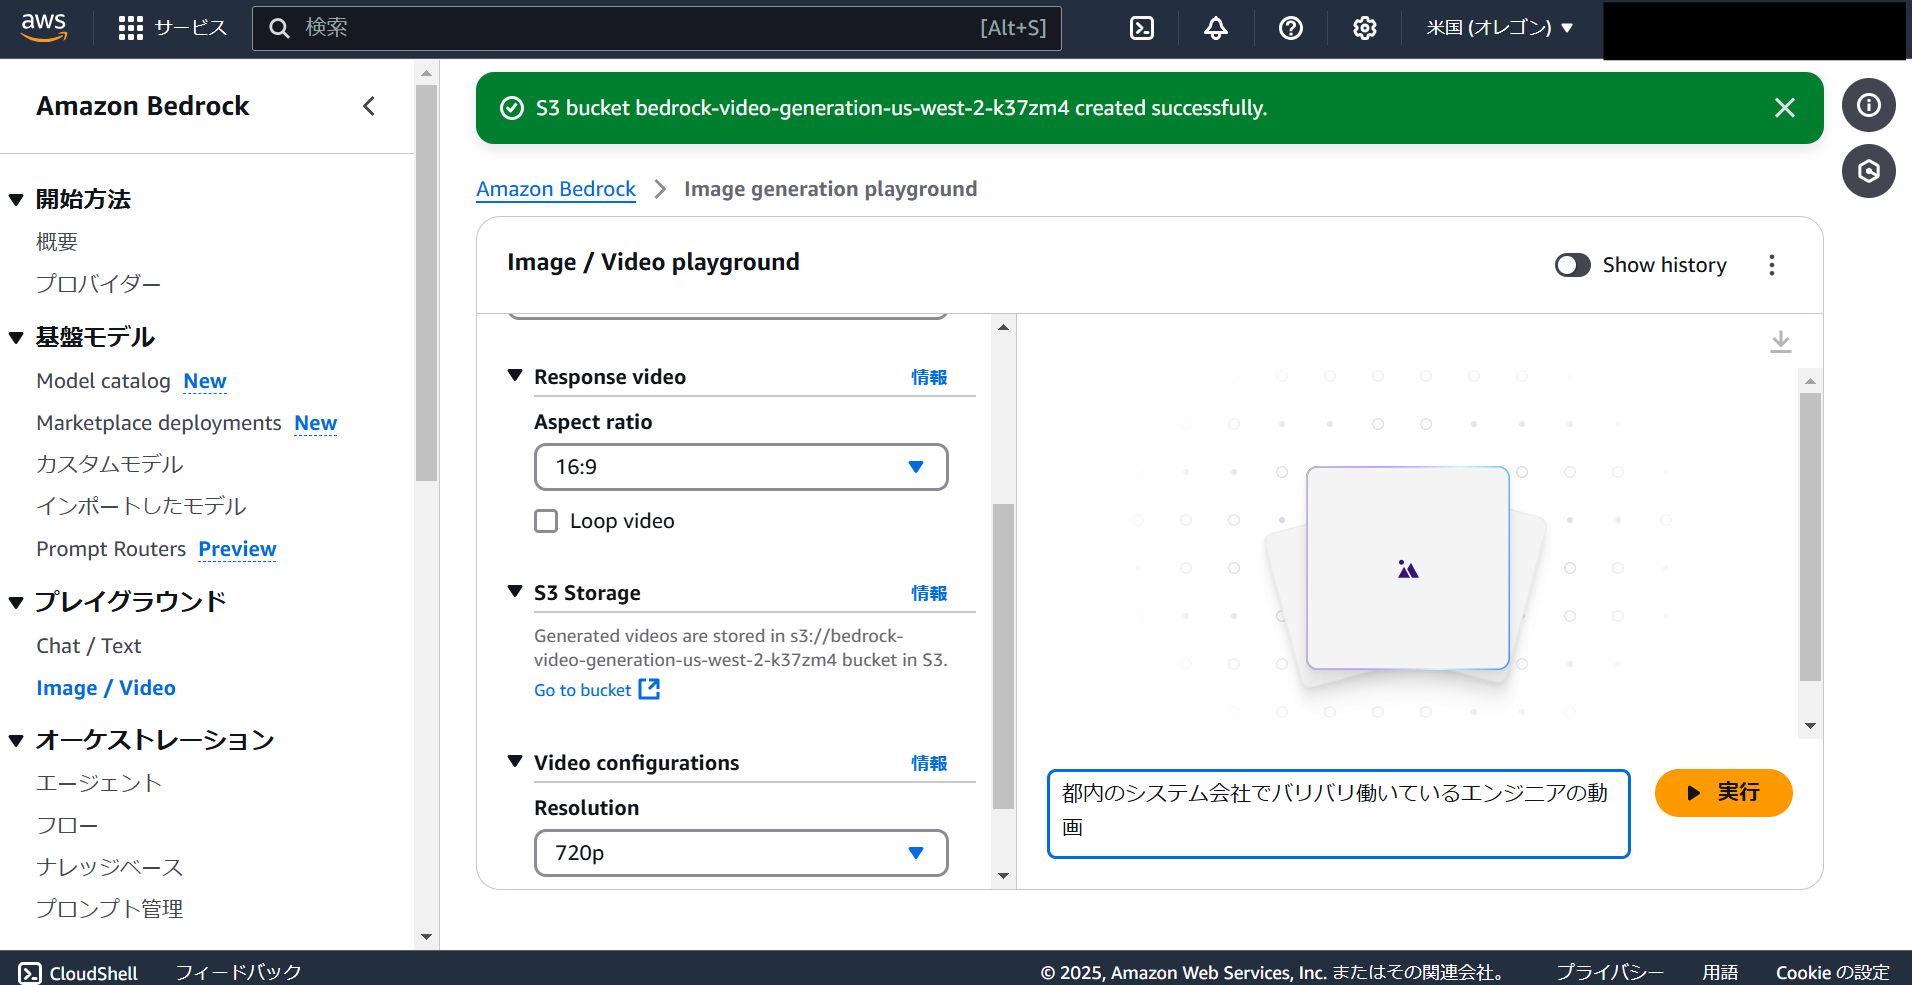Open the CloudShell terminal icon in top bar
Image resolution: width=1912 pixels, height=985 pixels.
(1142, 28)
